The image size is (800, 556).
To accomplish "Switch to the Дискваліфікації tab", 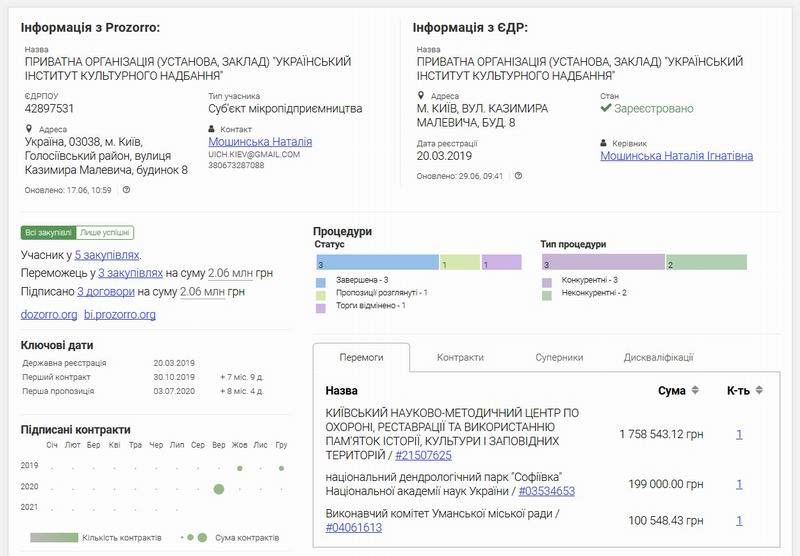I will click(658, 358).
